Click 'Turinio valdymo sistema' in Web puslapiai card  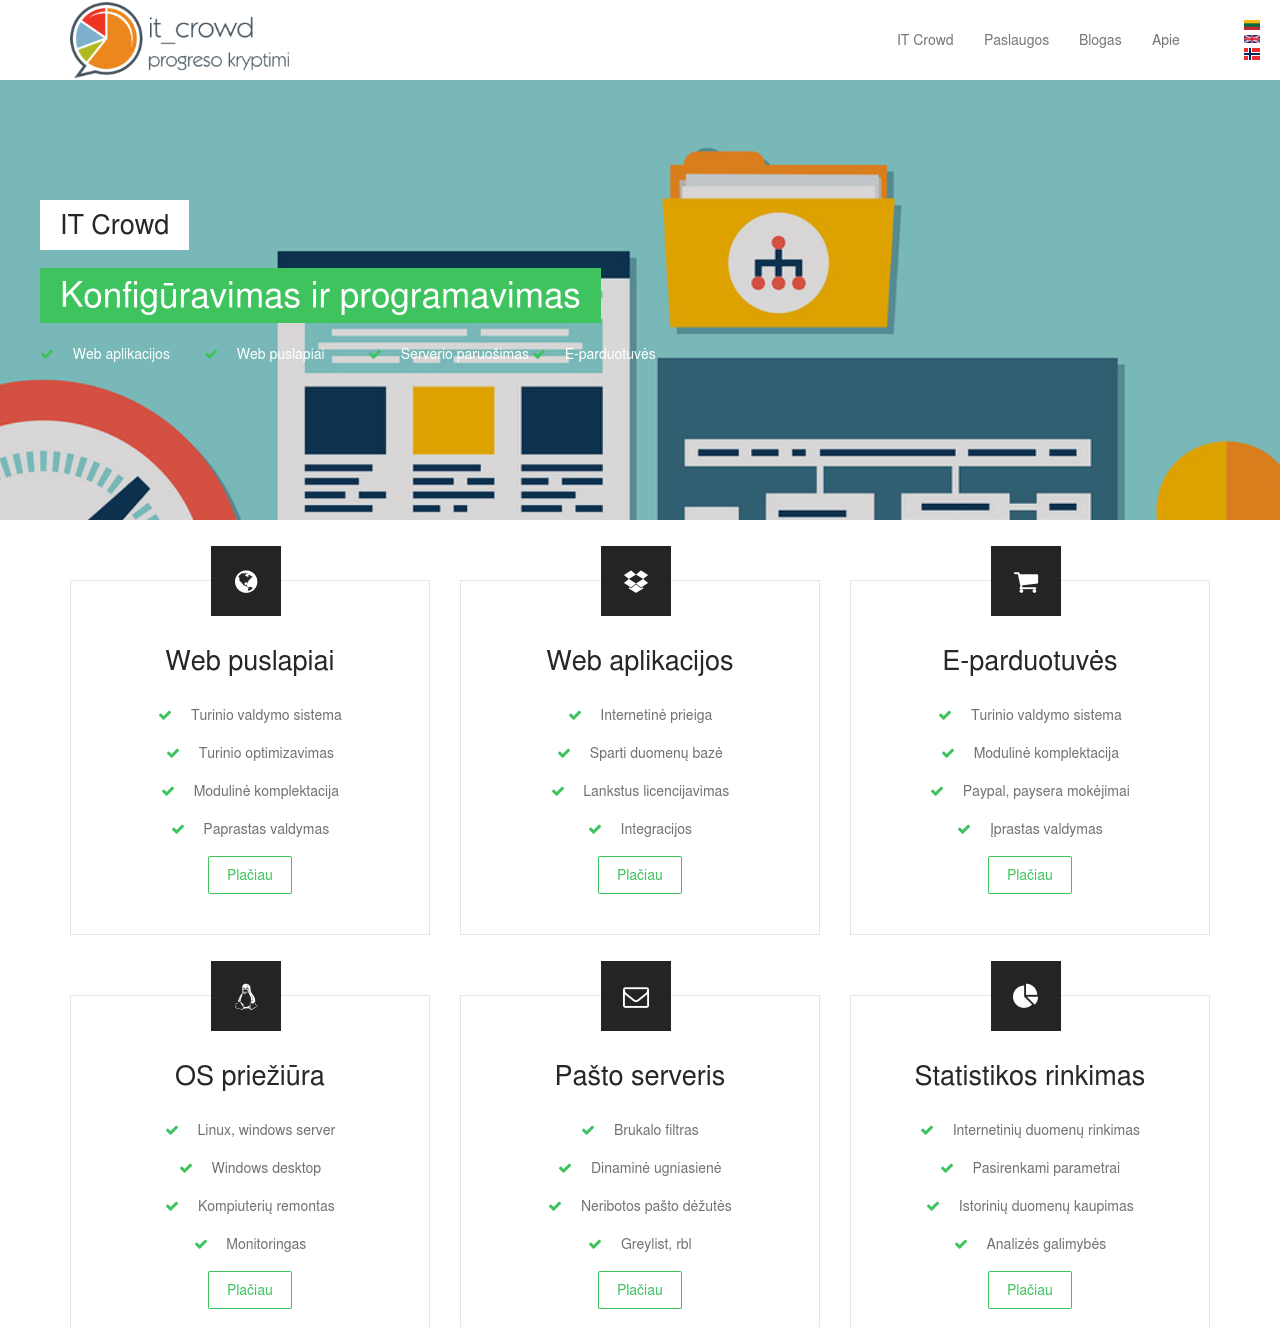pos(266,715)
